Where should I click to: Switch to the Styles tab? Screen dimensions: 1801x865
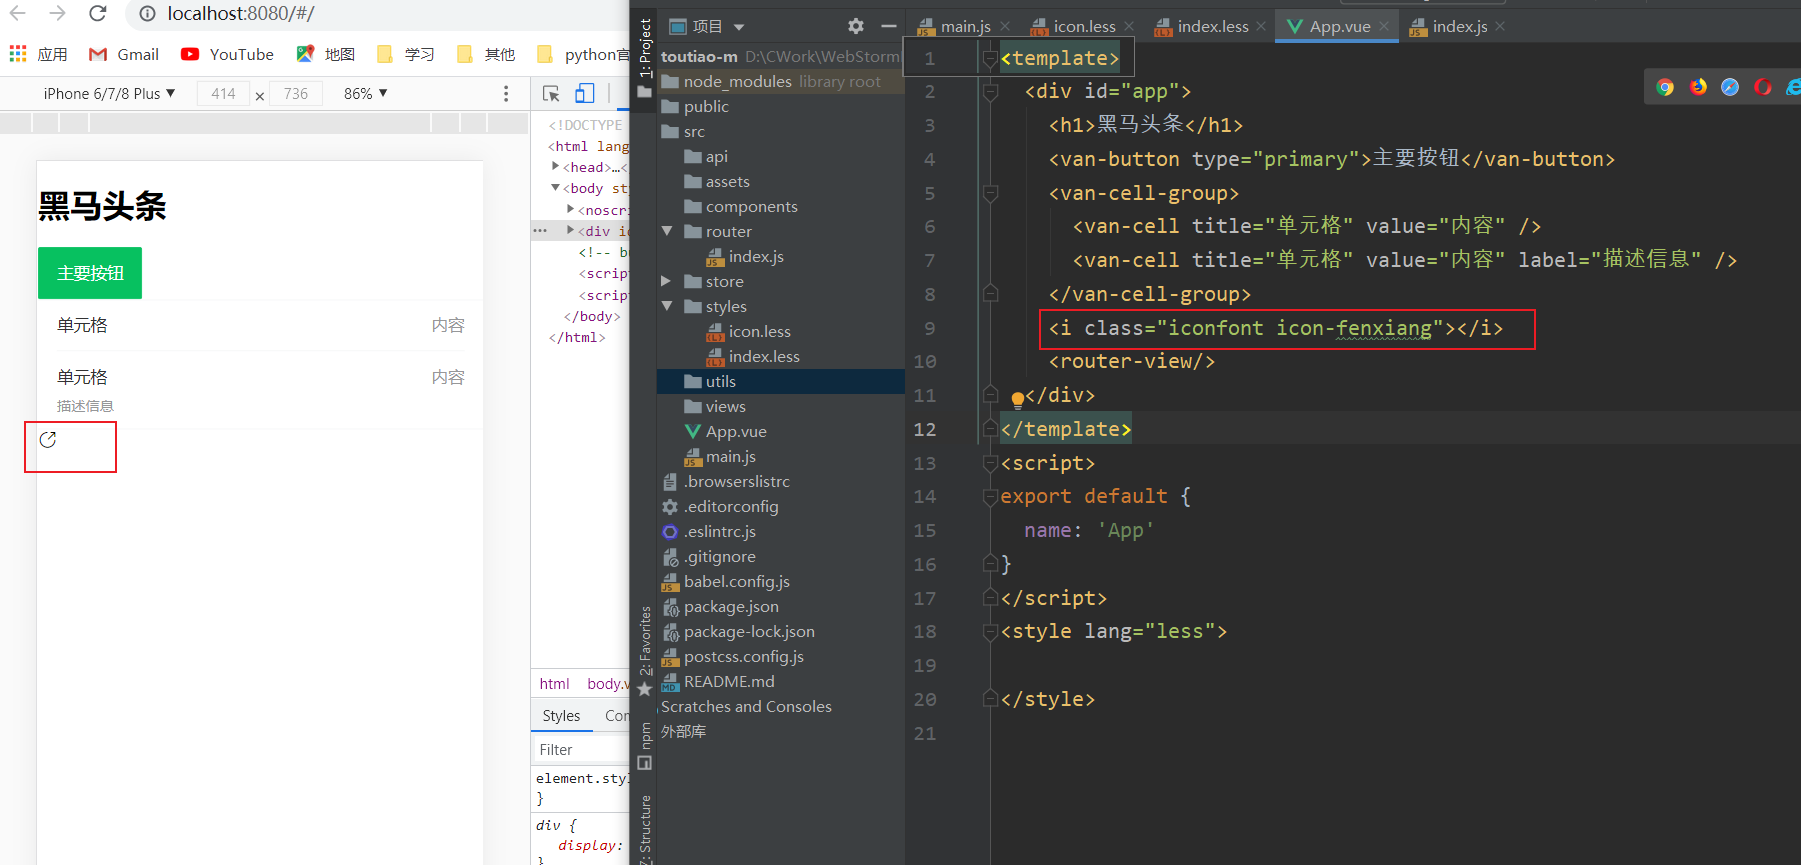pos(561,715)
